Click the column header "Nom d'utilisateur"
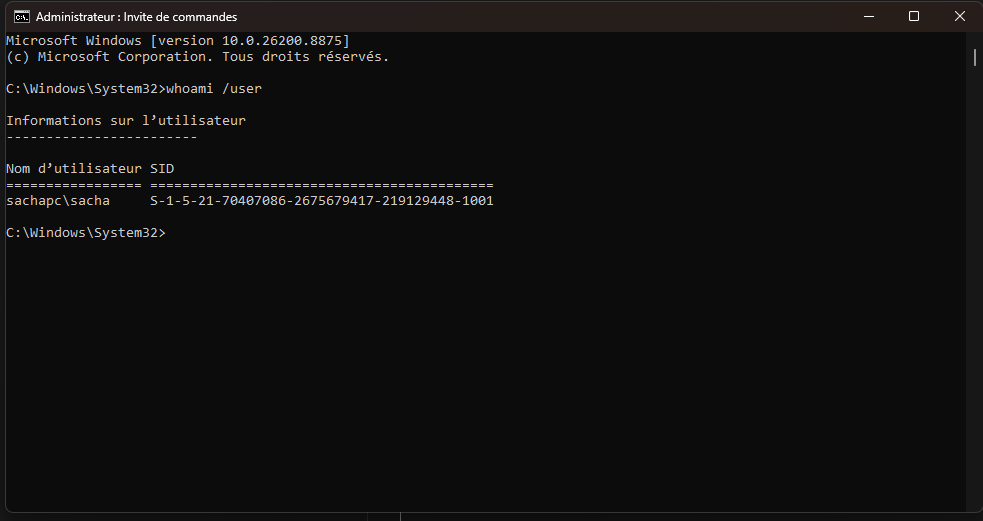This screenshot has width=983, height=521. (x=74, y=169)
